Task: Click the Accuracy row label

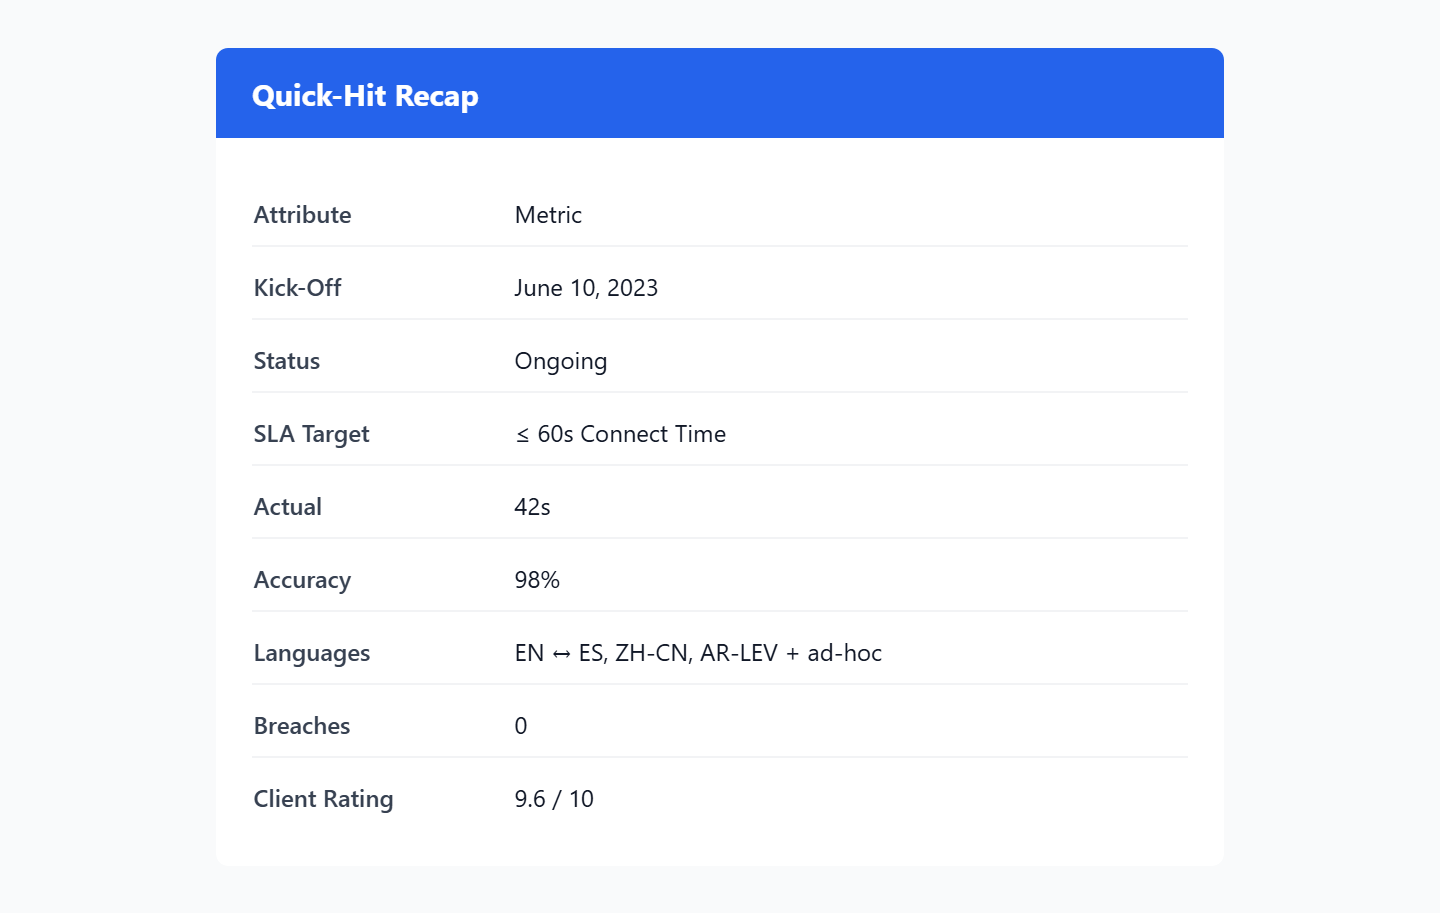Action: point(302,580)
